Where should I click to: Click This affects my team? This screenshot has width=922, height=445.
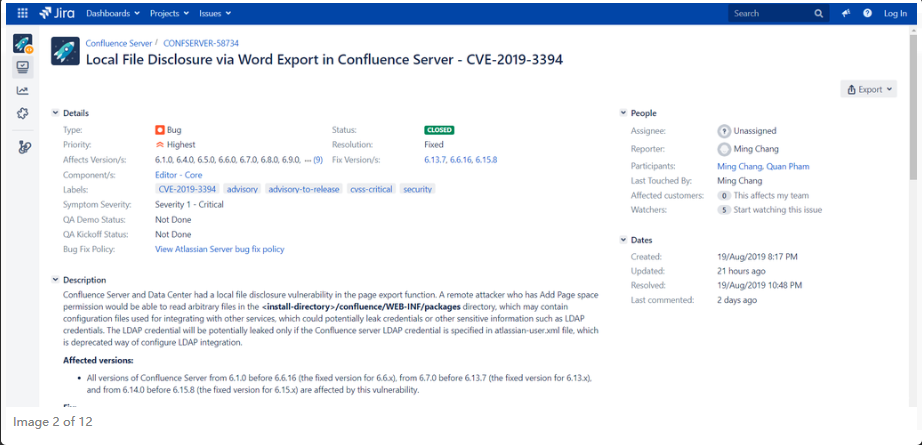771,195
